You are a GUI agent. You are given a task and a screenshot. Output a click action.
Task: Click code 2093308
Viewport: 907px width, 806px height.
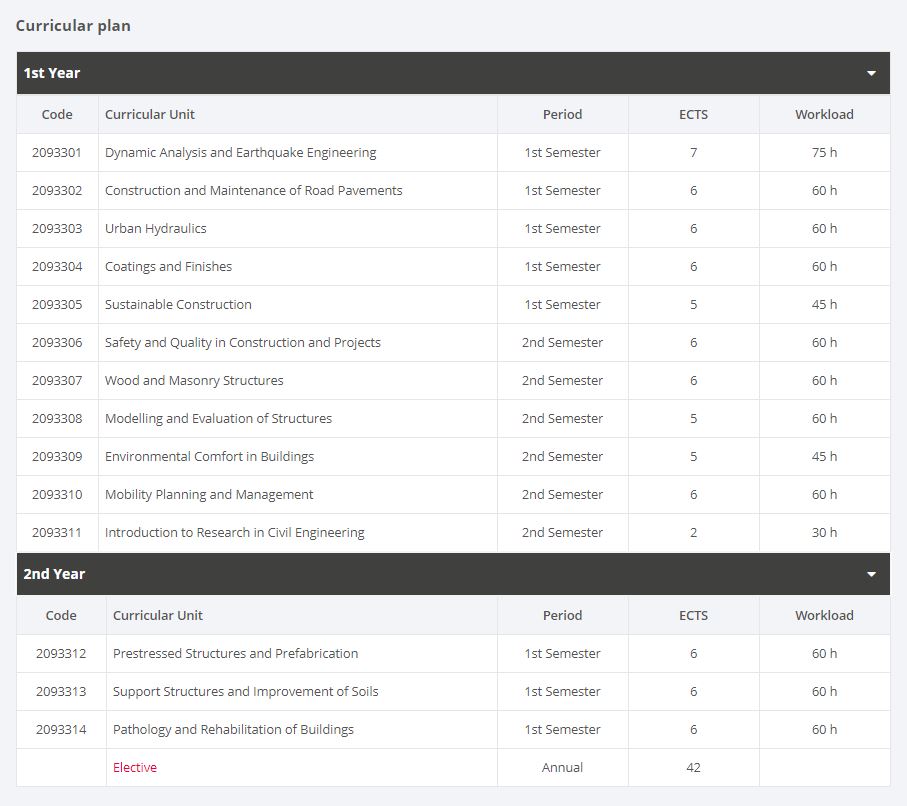(57, 418)
